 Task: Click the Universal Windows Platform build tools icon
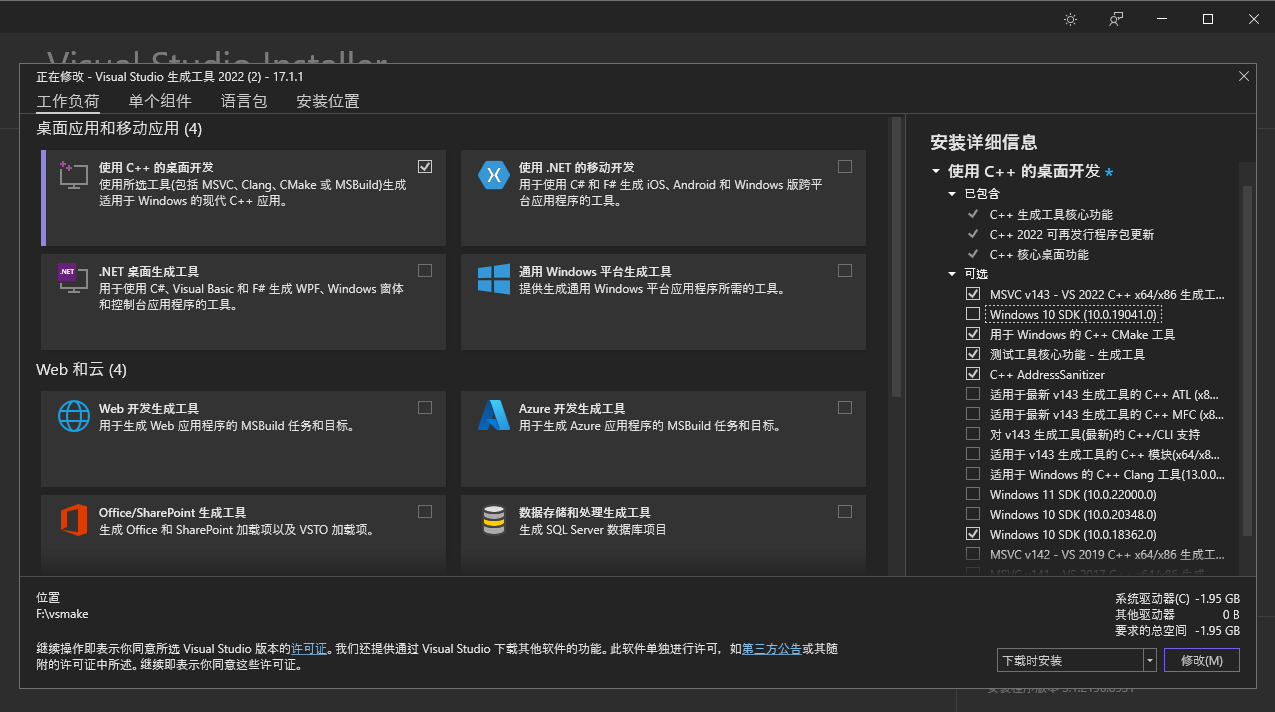[494, 279]
